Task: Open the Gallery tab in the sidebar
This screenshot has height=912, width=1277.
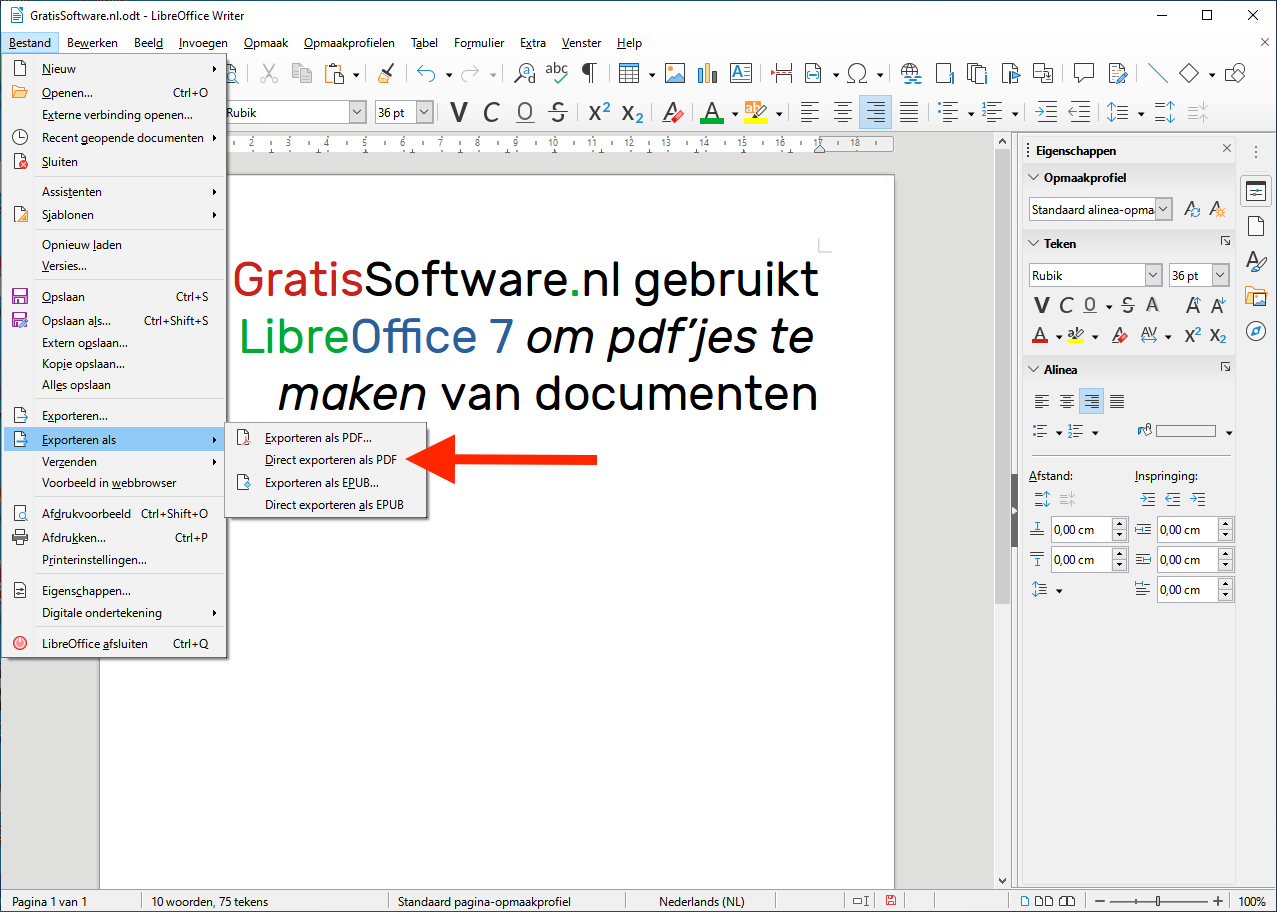Action: (1255, 296)
